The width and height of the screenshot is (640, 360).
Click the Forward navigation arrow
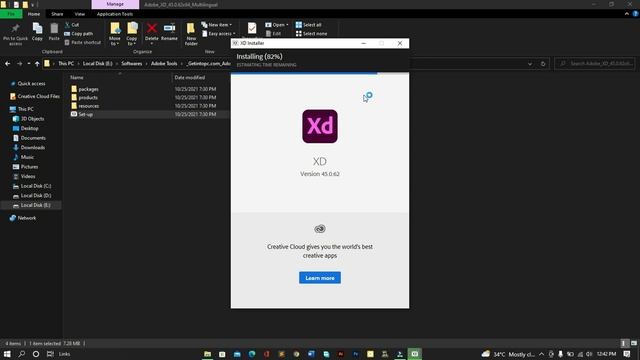click(x=19, y=64)
